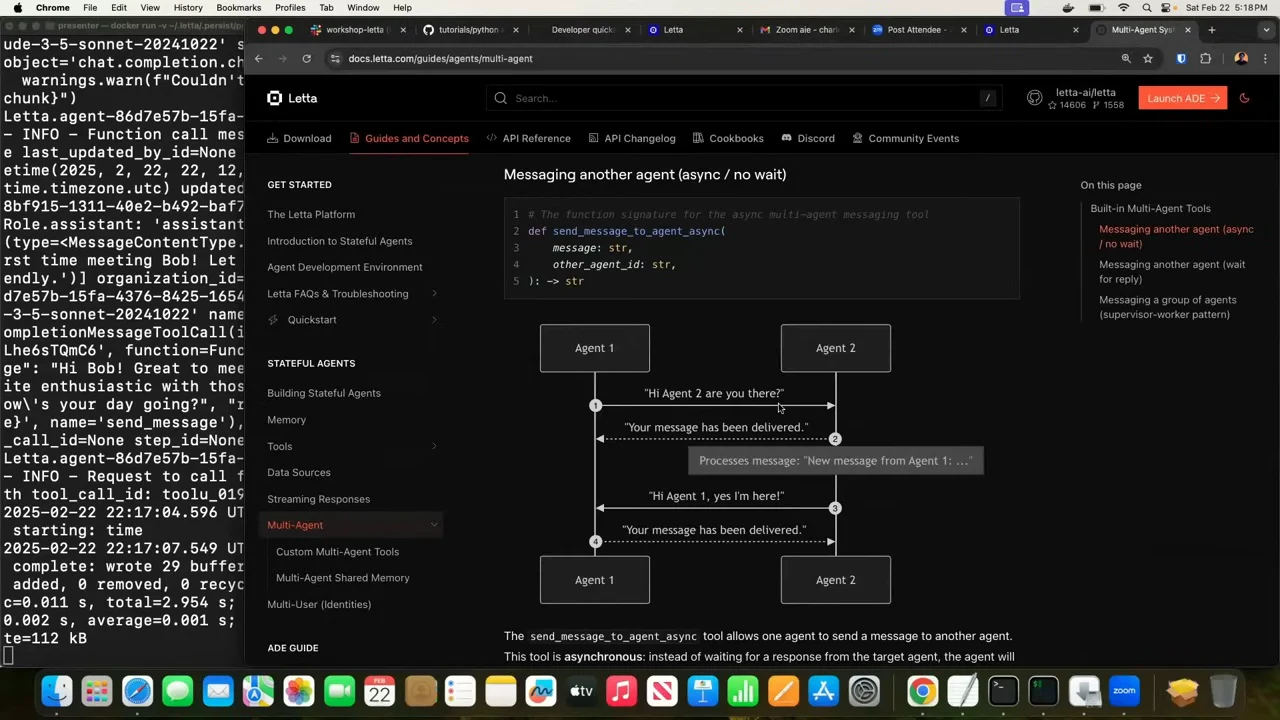Open Streaming Responses sidebar page
1280x720 pixels.
pyautogui.click(x=318, y=499)
